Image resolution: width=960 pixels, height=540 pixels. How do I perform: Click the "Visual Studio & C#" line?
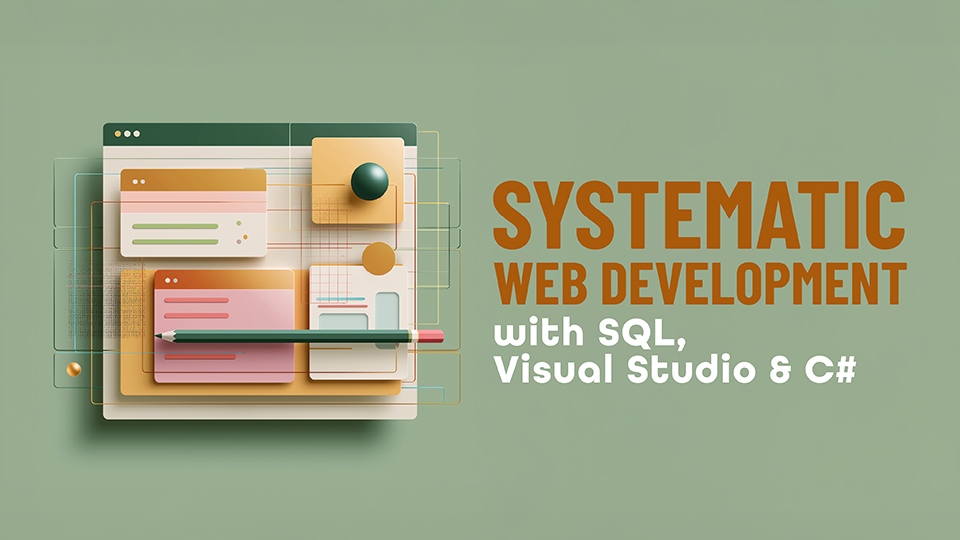coord(675,370)
